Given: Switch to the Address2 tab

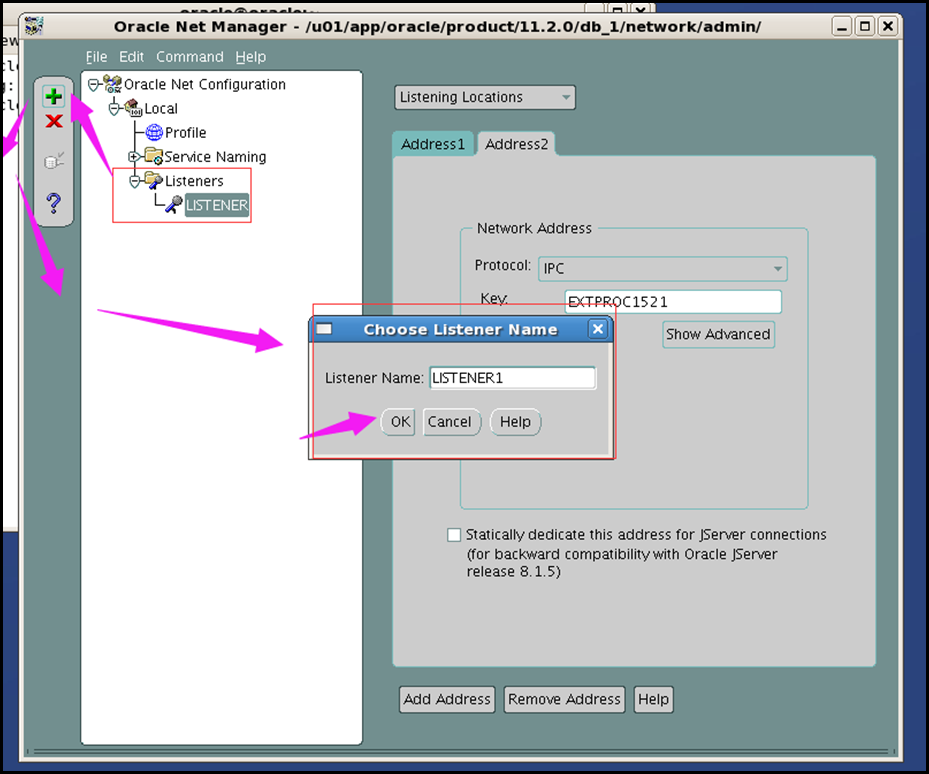Looking at the screenshot, I should coord(517,144).
